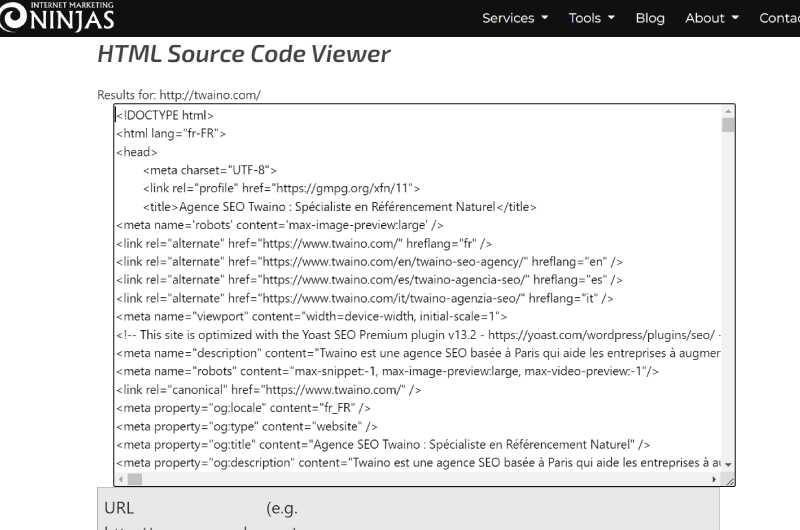The height and width of the screenshot is (530, 800).
Task: Go to the Blog page
Action: 650,18
